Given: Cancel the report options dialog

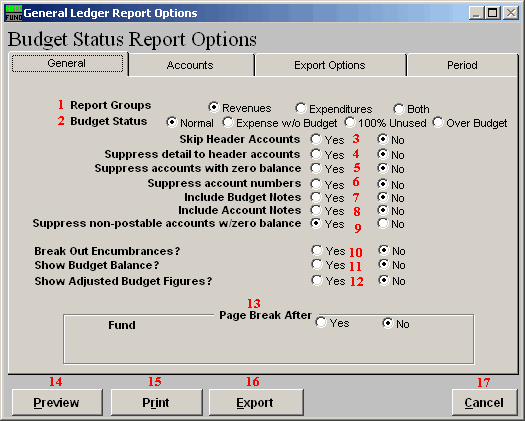Looking at the screenshot, I should tap(484, 402).
